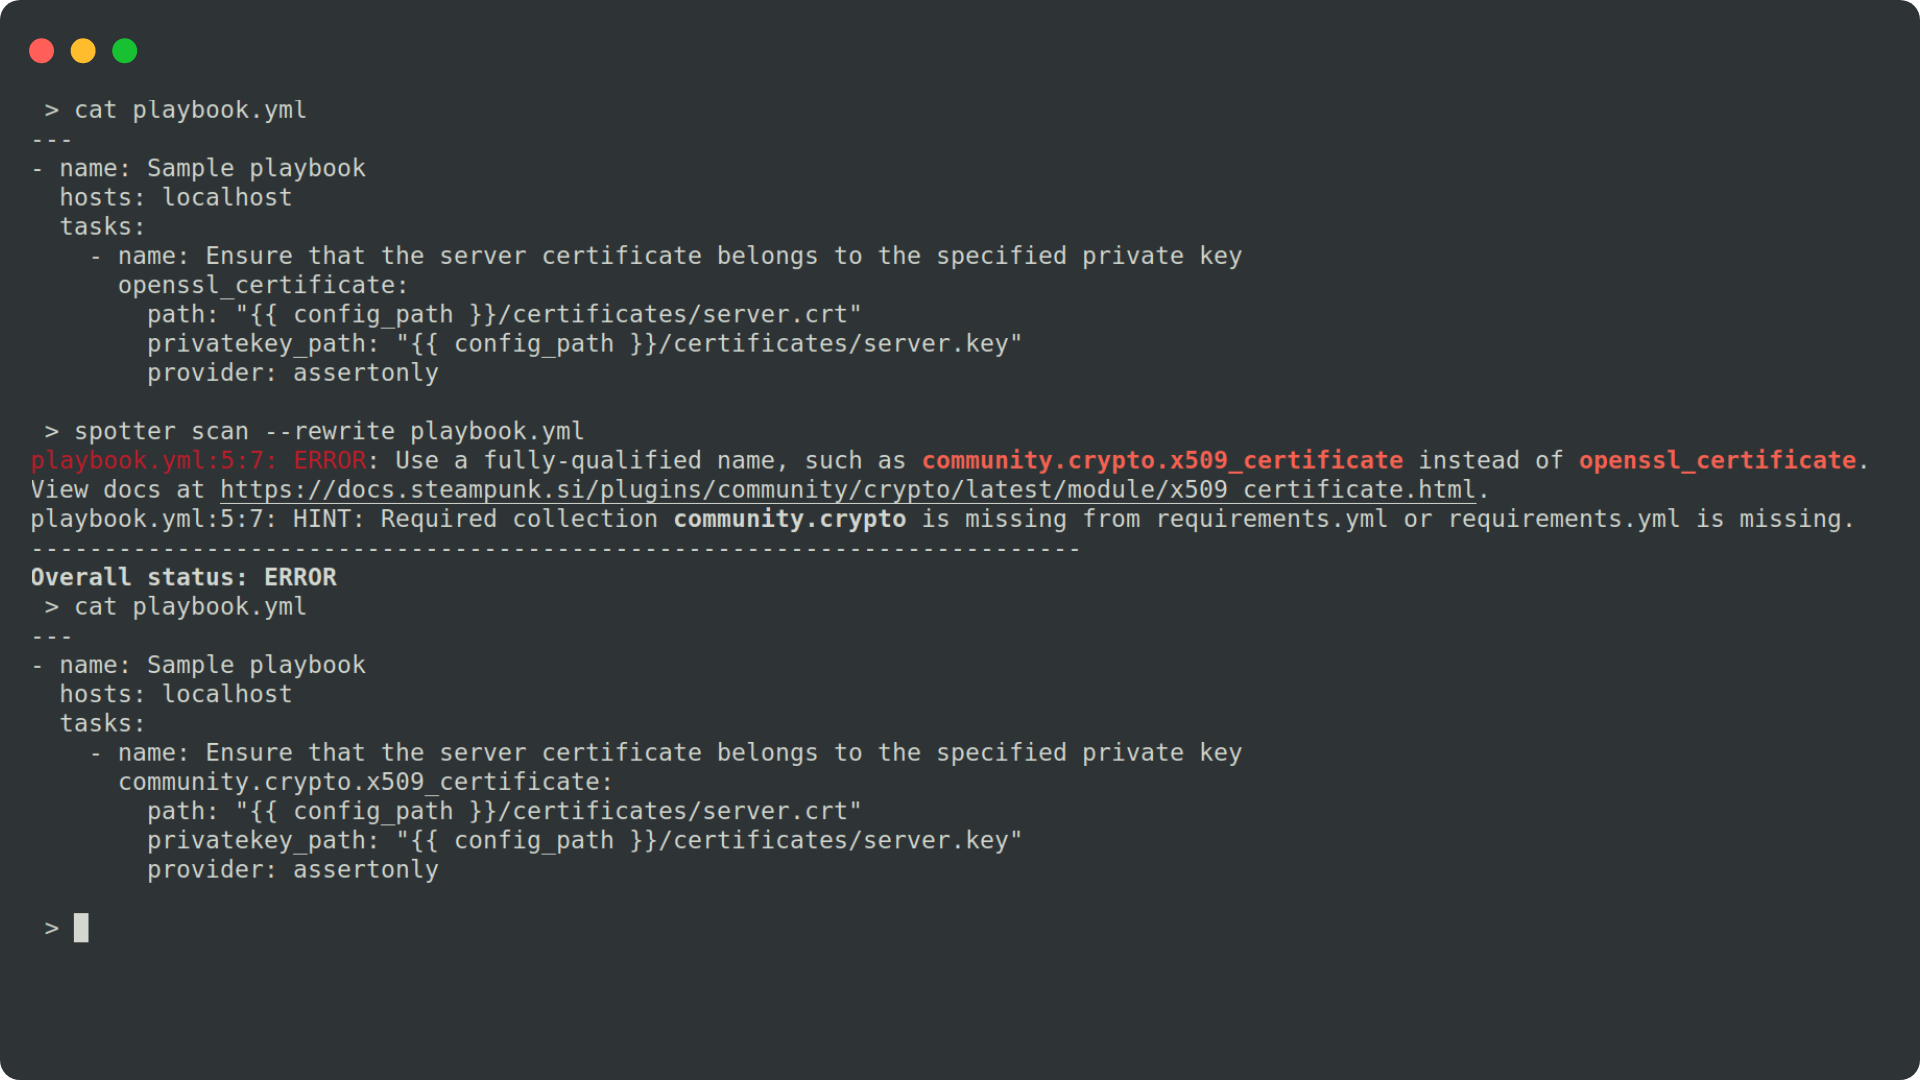Screen dimensions: 1920x1080
Task: Click the red openssl_certificate text in error
Action: click(x=1717, y=461)
